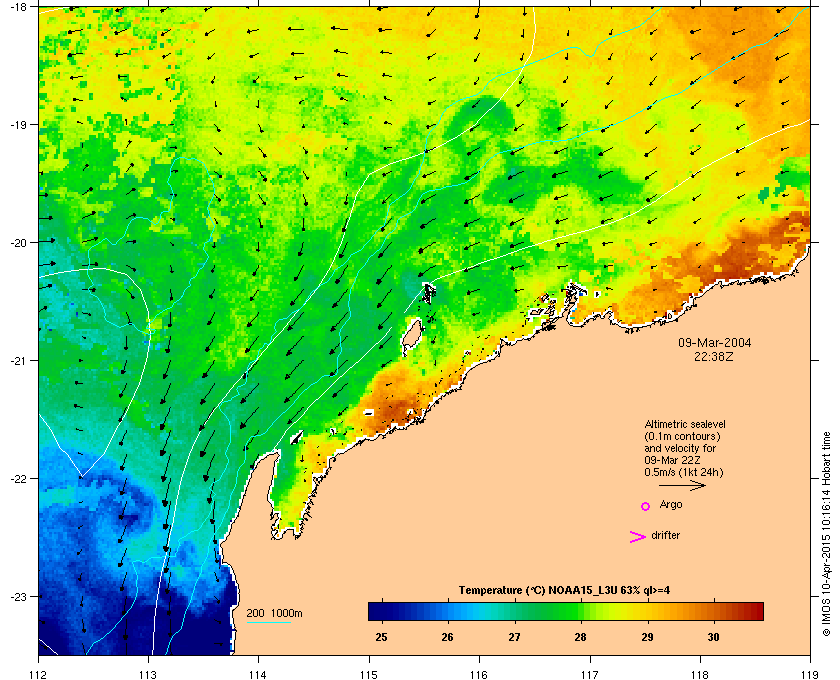Click latitude axis label -18
Image resolution: width=840 pixels, height=680 pixels.
pos(18,6)
